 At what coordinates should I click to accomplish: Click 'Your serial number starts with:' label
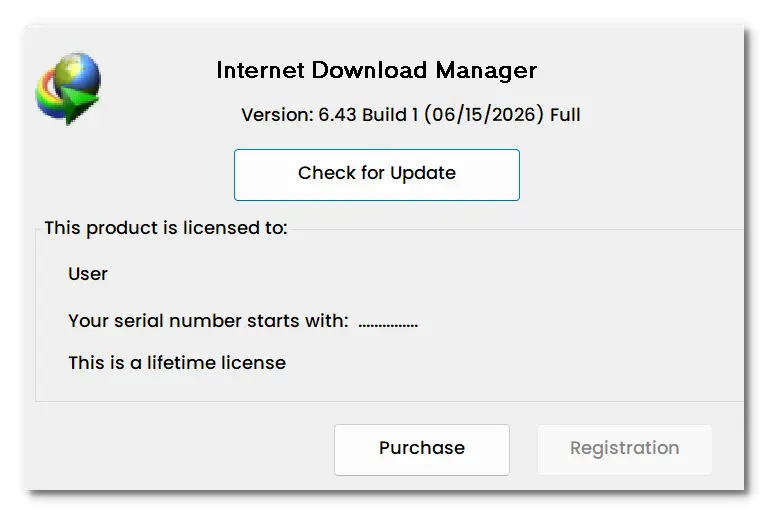click(208, 321)
